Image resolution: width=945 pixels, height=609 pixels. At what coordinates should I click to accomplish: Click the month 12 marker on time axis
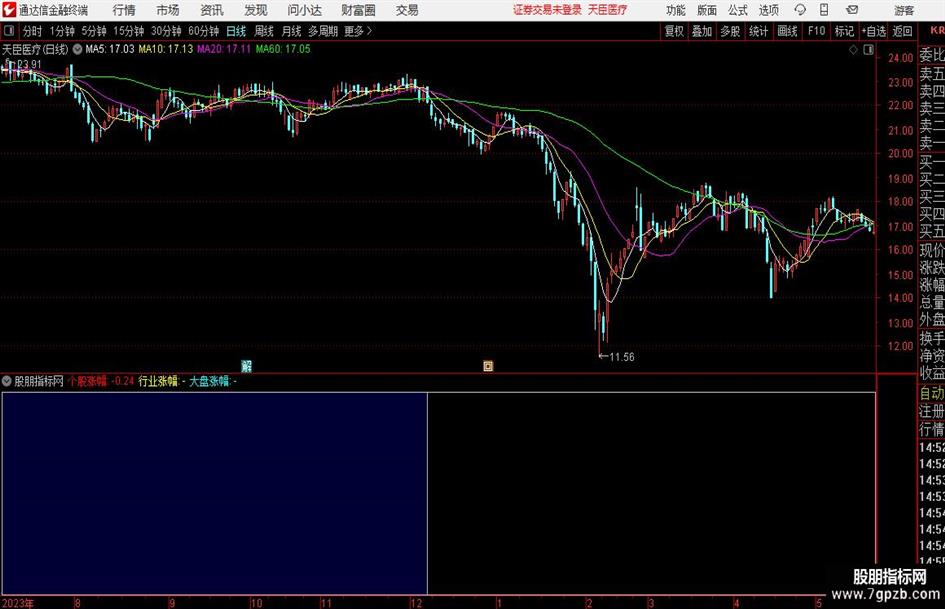click(416, 603)
